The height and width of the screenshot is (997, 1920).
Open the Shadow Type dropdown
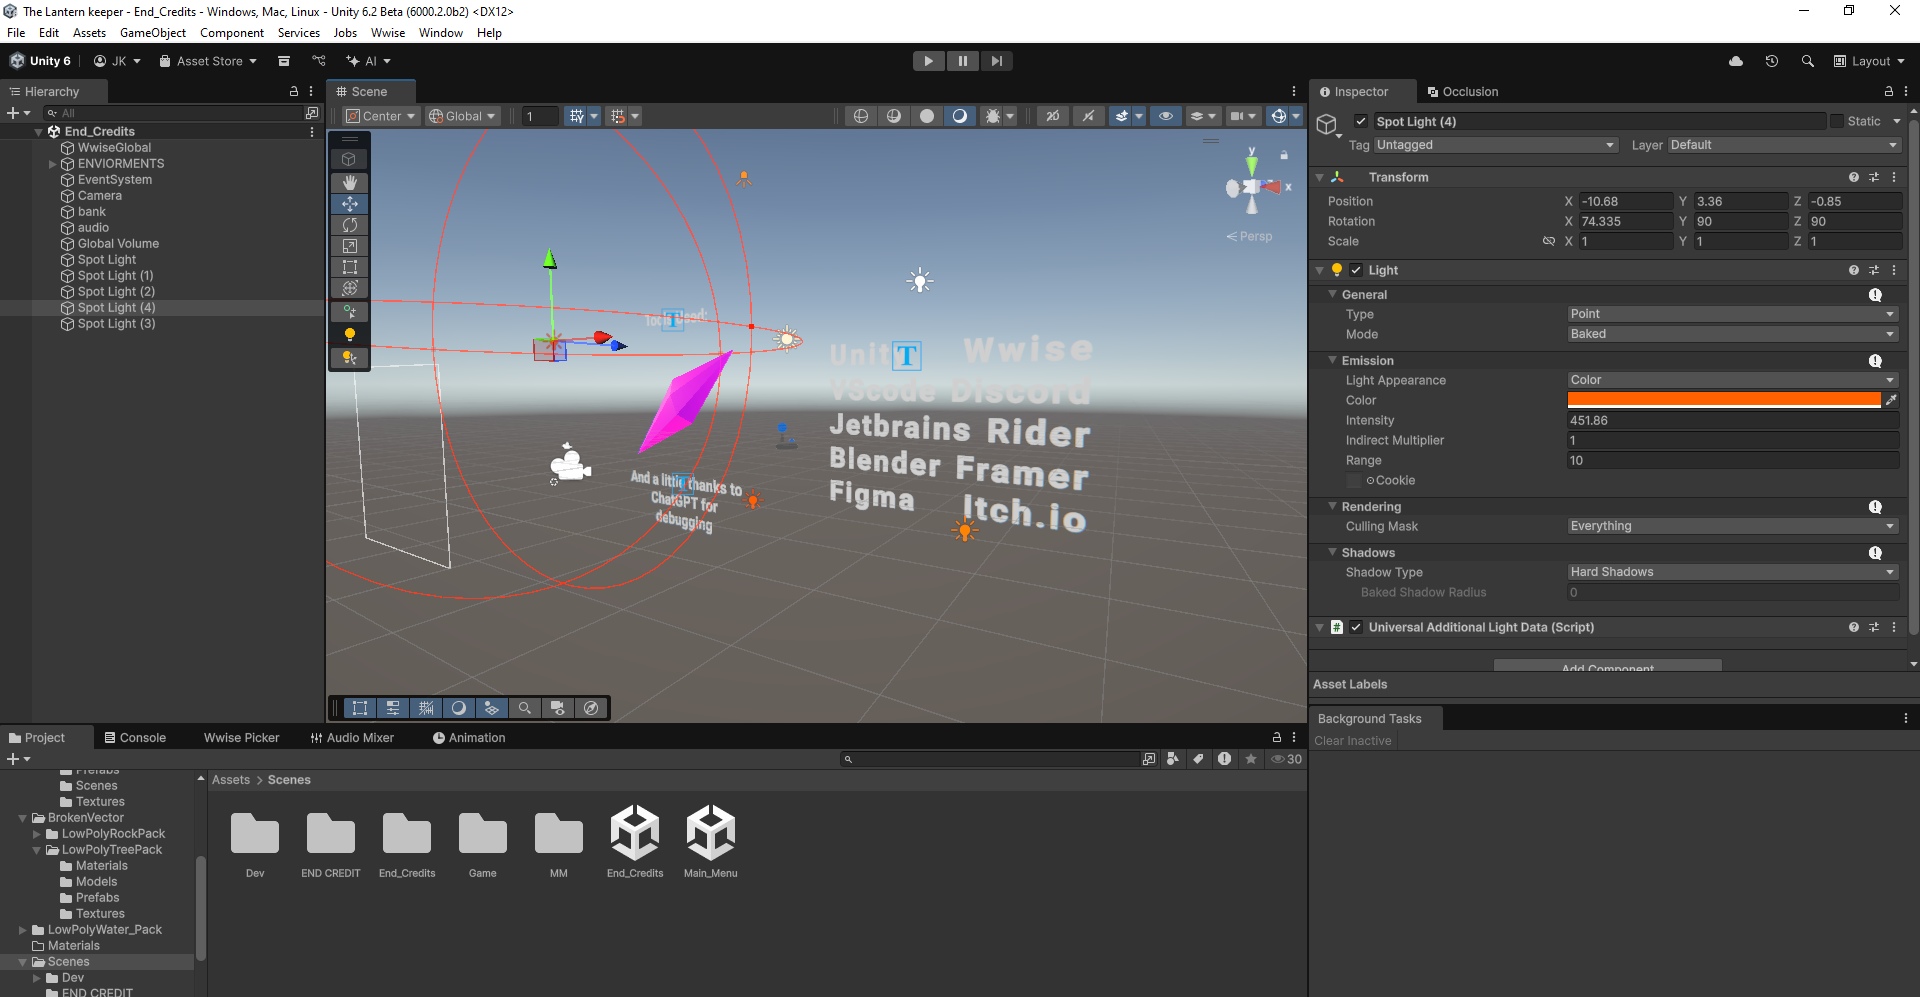[x=1732, y=572]
